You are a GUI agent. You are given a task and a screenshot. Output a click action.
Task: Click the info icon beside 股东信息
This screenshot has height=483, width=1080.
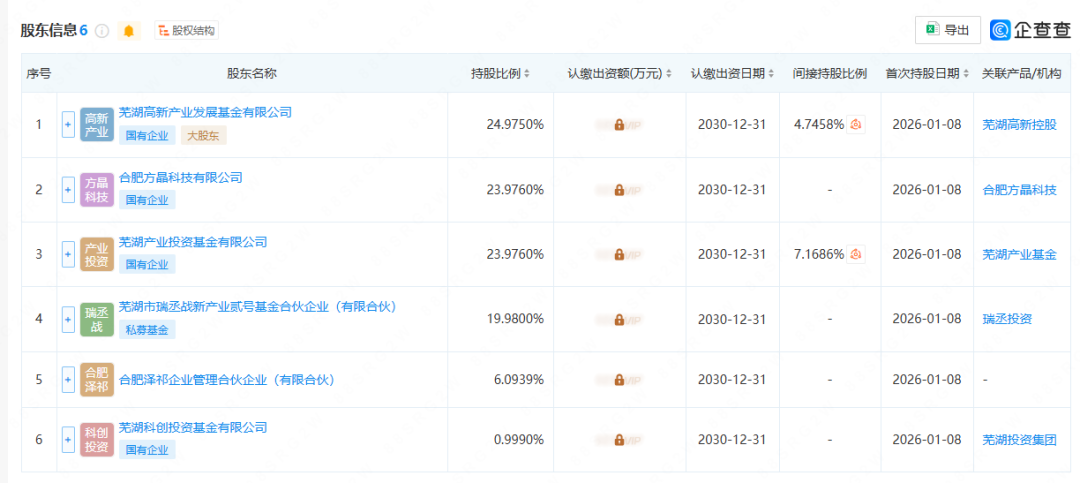click(x=102, y=31)
